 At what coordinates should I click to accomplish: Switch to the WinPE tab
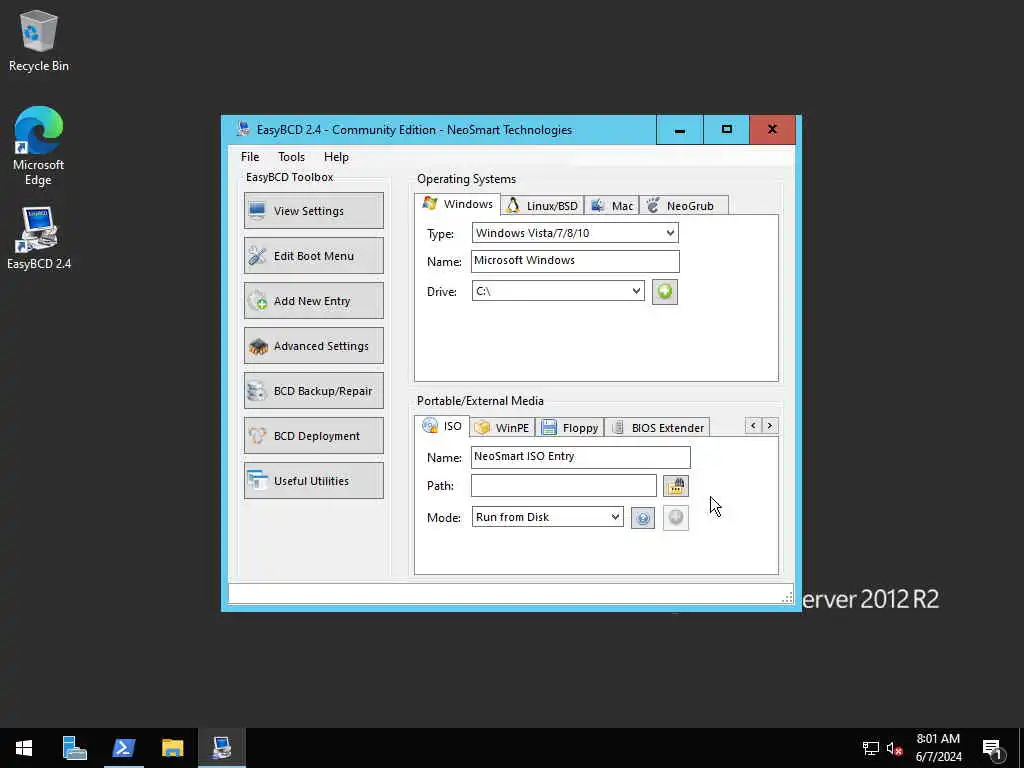[x=503, y=428]
